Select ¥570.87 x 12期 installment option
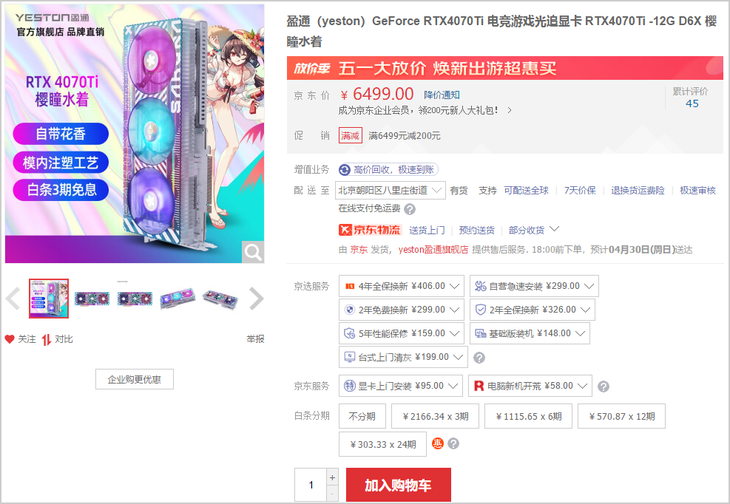The image size is (730, 504). click(622, 416)
